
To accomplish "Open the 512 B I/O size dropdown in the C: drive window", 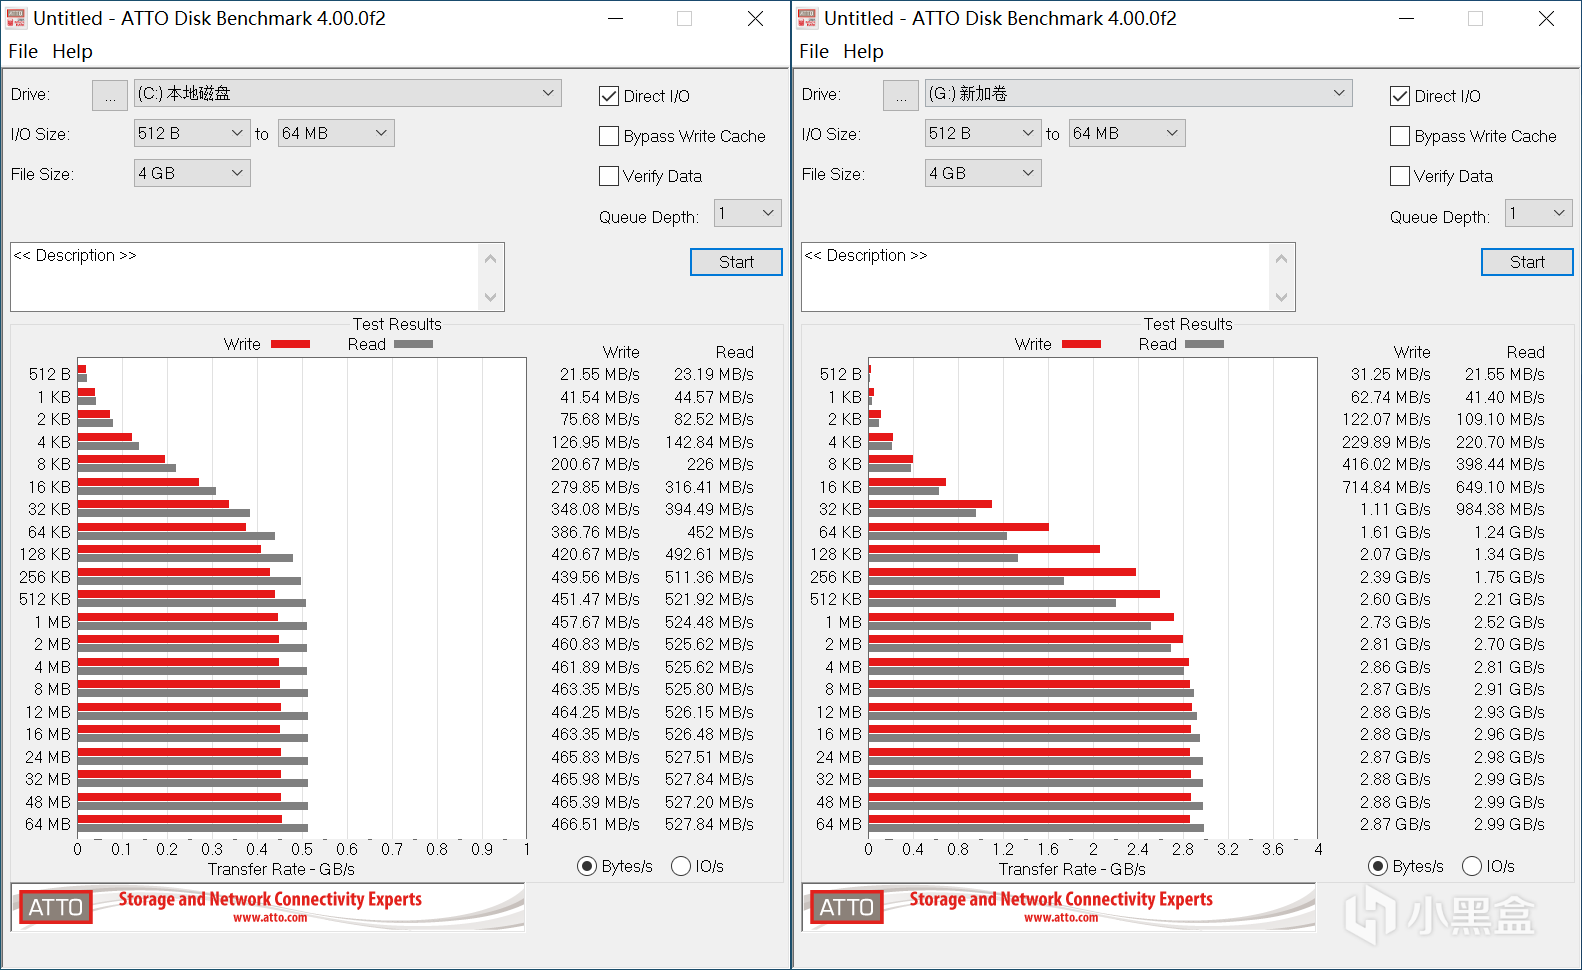I will coord(192,133).
